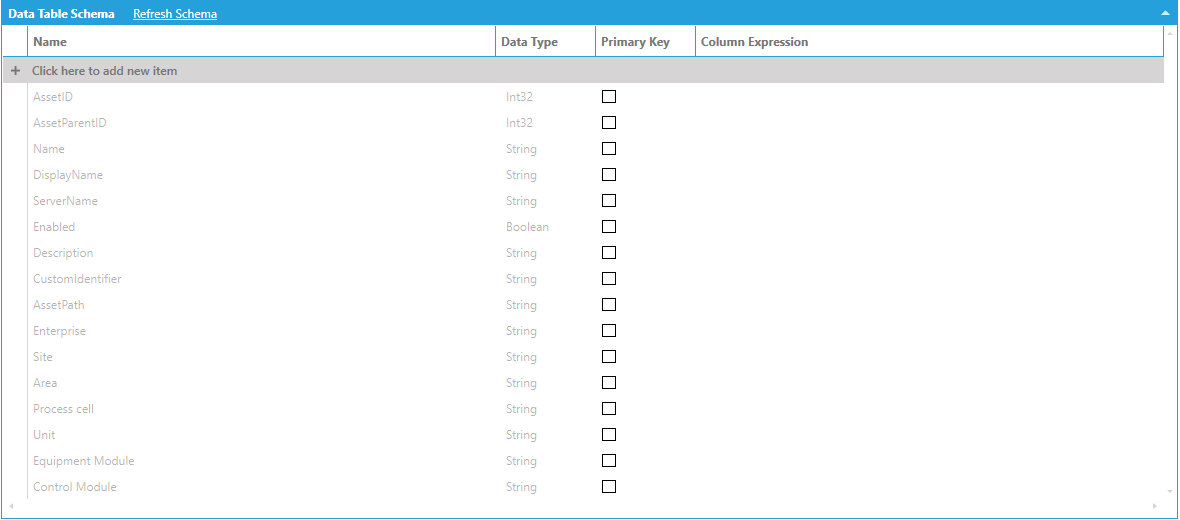The width and height of the screenshot is (1180, 520).
Task: Collapse the Data Table Schema panel
Action: (1164, 14)
